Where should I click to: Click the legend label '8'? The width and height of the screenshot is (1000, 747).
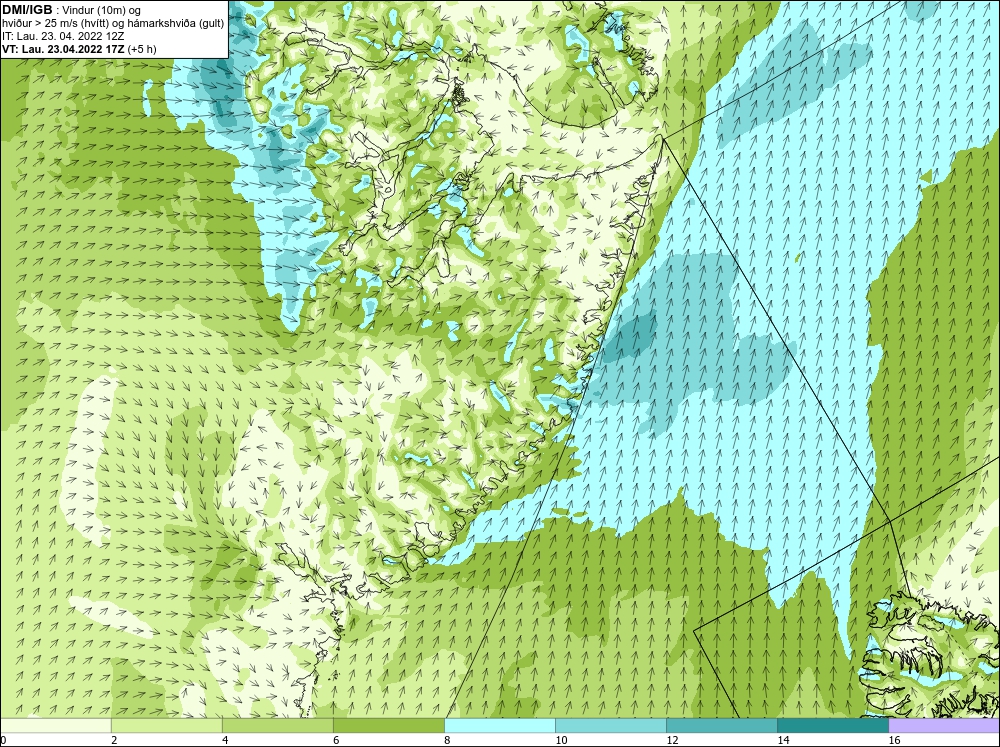coord(447,740)
